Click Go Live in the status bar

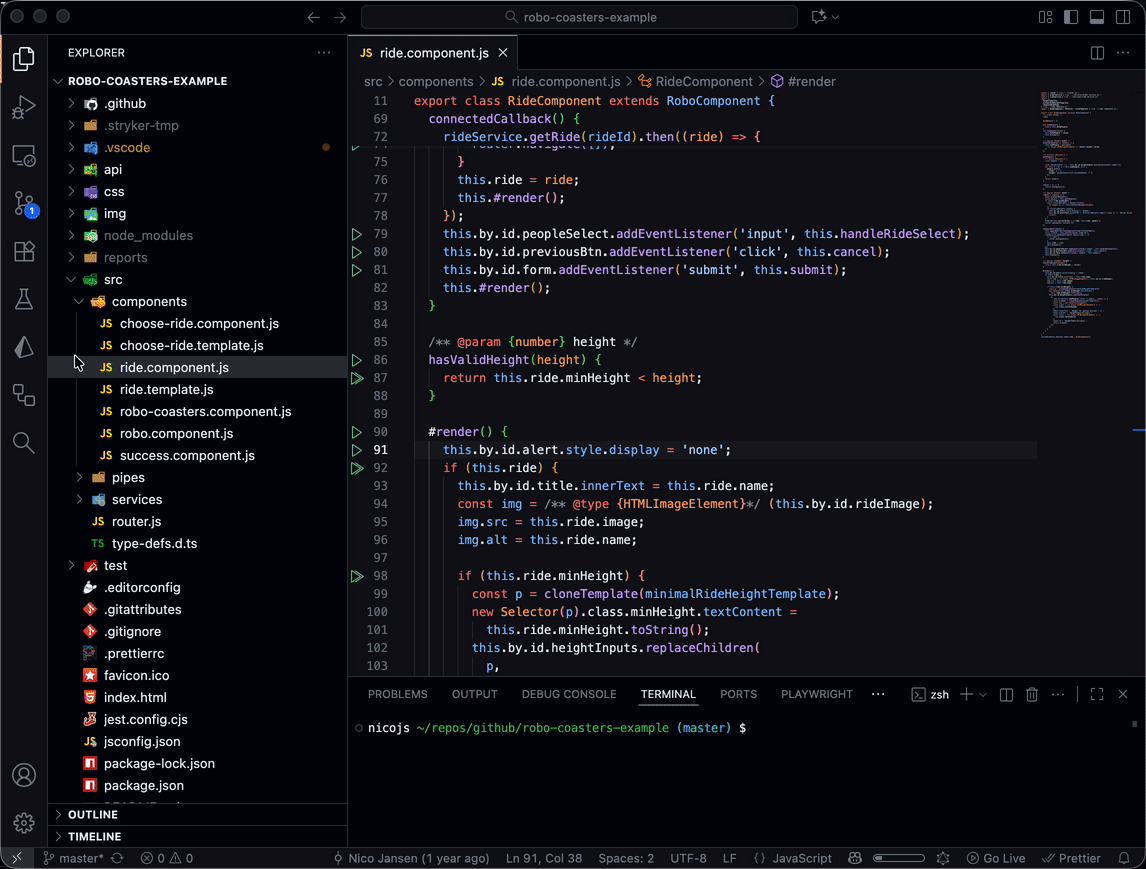tap(996, 857)
